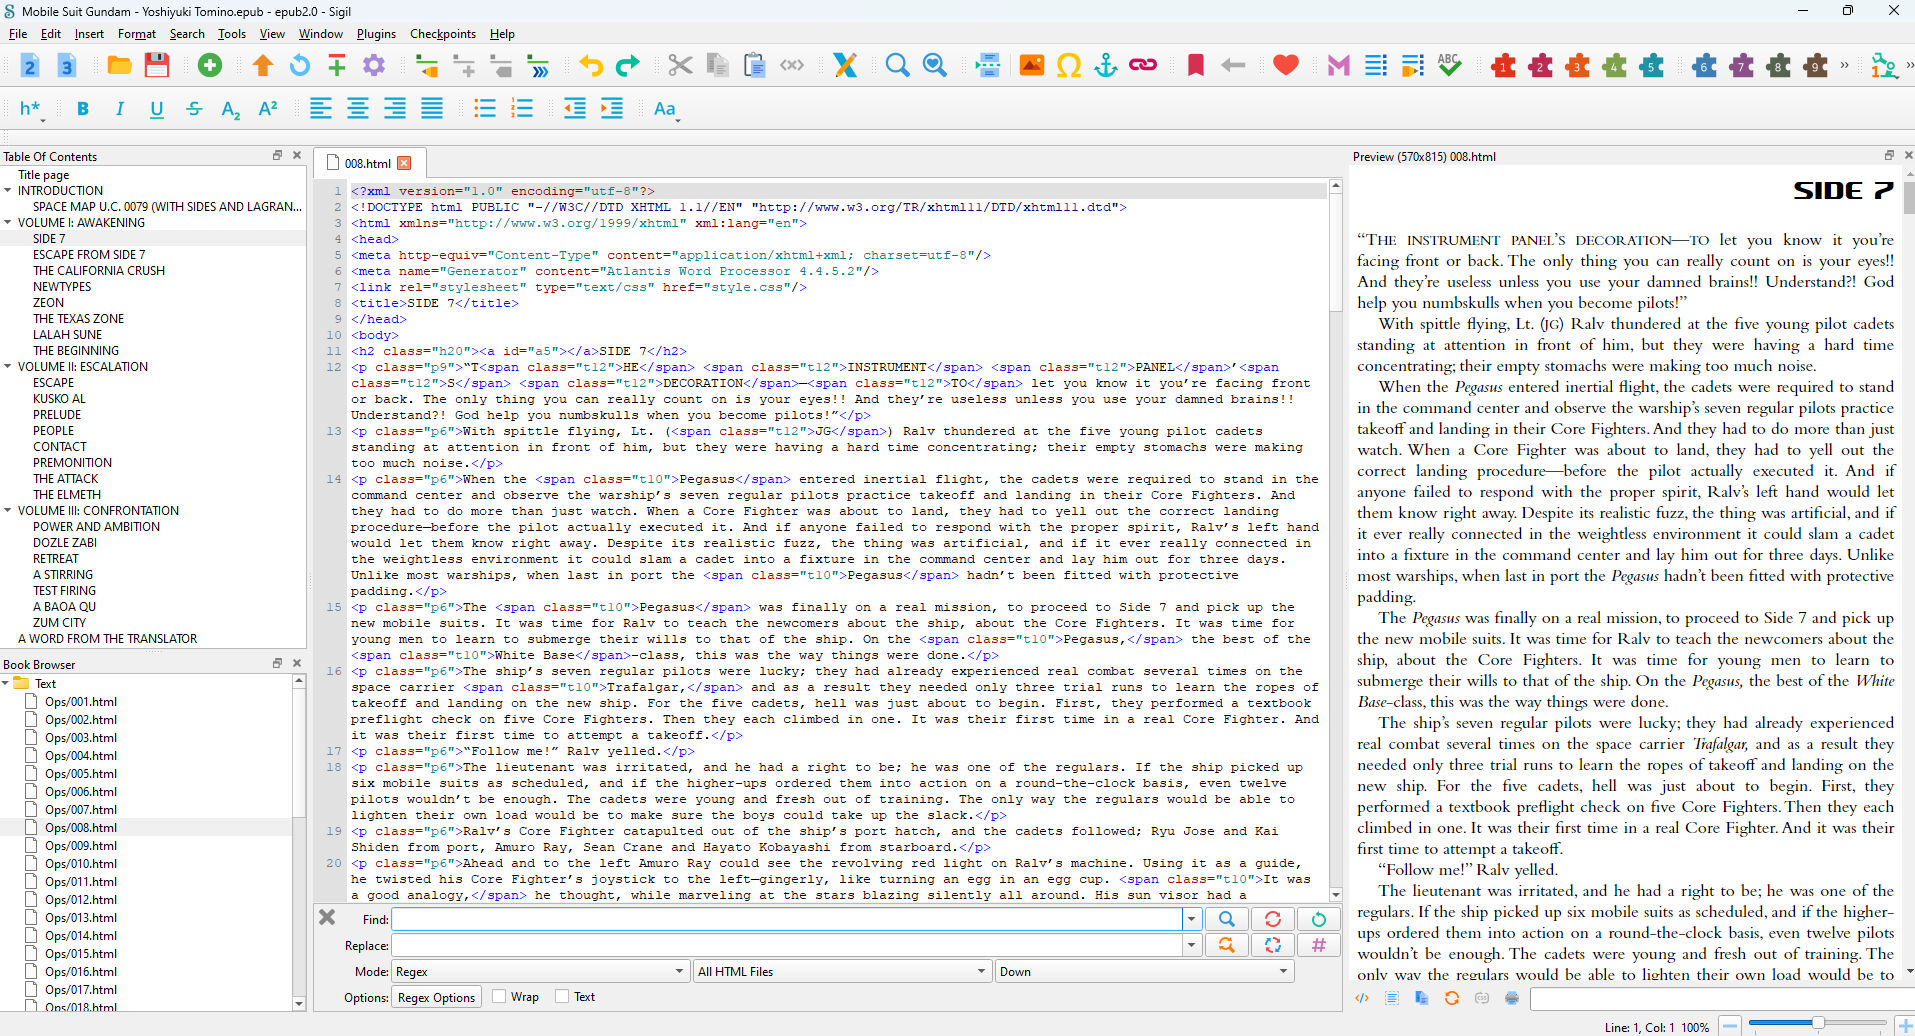The height and width of the screenshot is (1036, 1915).
Task: Click the red heart donate icon
Action: (x=1286, y=66)
